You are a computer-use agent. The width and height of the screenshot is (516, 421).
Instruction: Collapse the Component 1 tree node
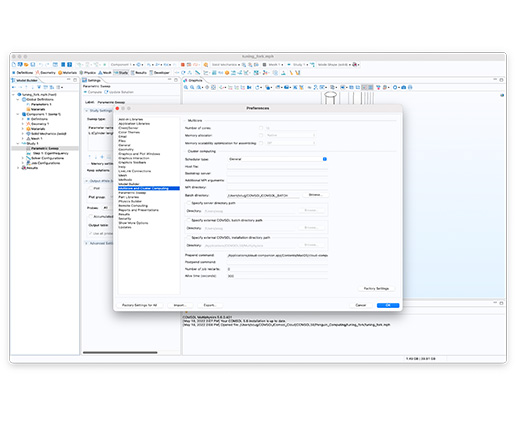point(18,114)
